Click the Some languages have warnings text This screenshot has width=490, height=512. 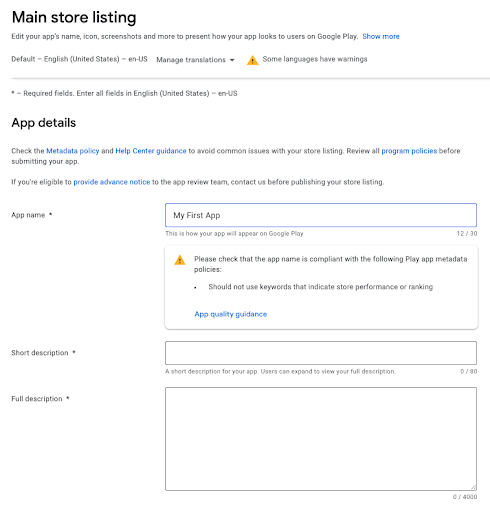[315, 59]
